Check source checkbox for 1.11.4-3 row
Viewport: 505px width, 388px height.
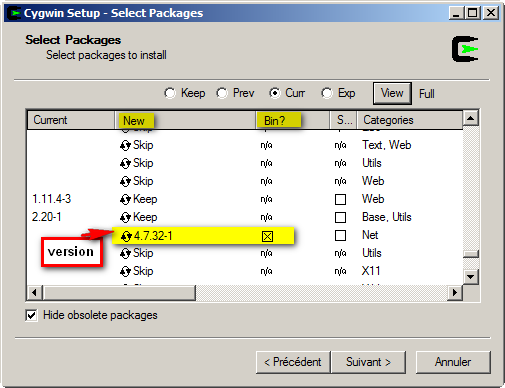click(x=340, y=200)
